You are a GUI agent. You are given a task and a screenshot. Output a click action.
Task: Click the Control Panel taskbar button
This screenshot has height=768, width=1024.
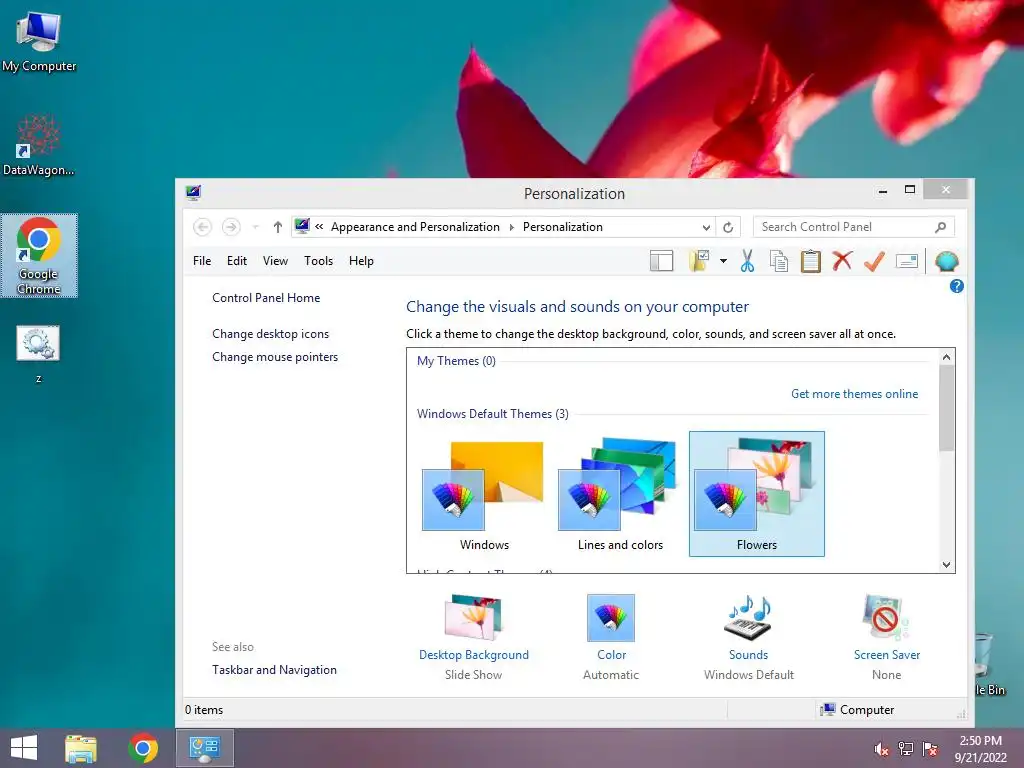point(204,748)
